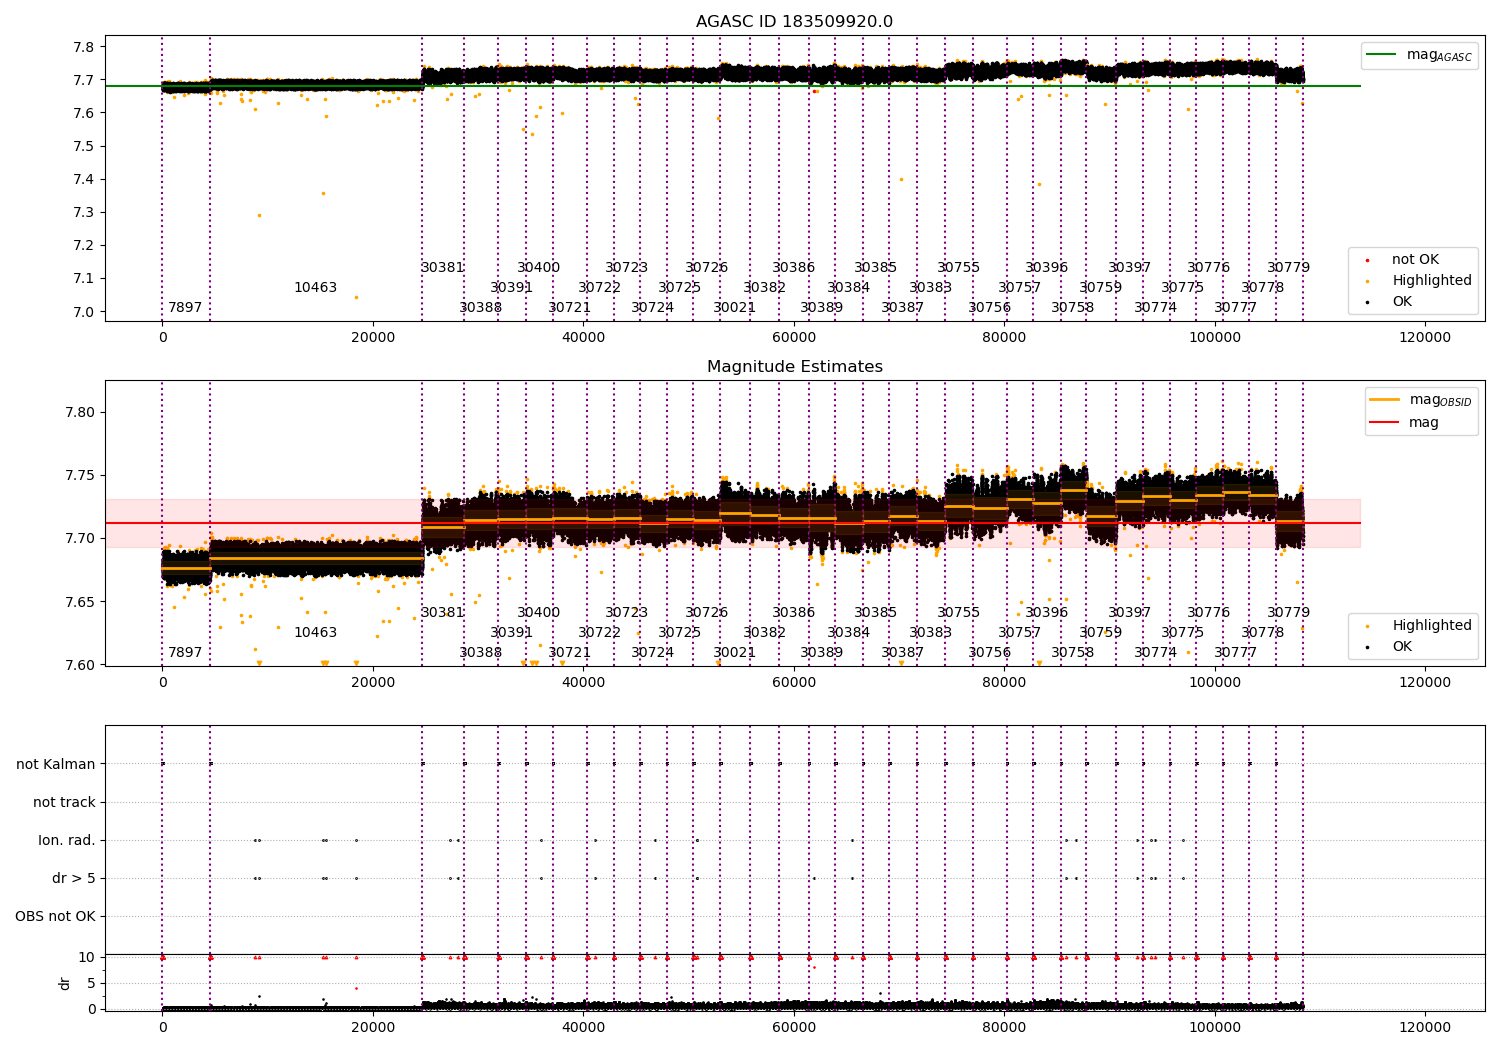Click the 7.75 y-axis tick label
The width and height of the screenshot is (1500, 1050).
[x=81, y=475]
